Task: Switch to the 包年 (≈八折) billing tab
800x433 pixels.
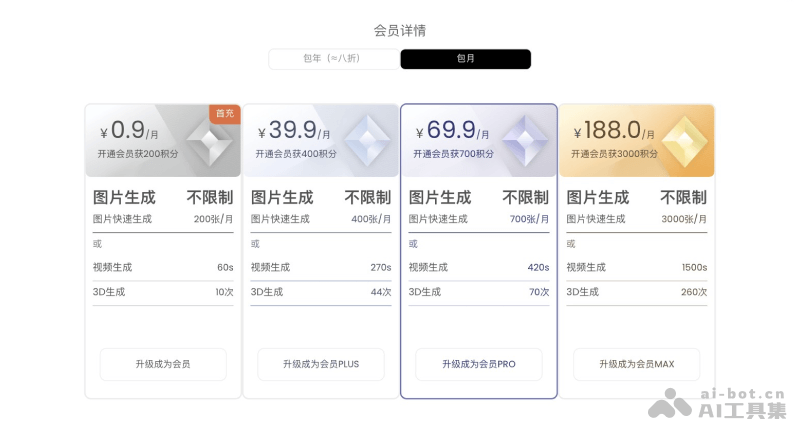Action: [x=333, y=59]
